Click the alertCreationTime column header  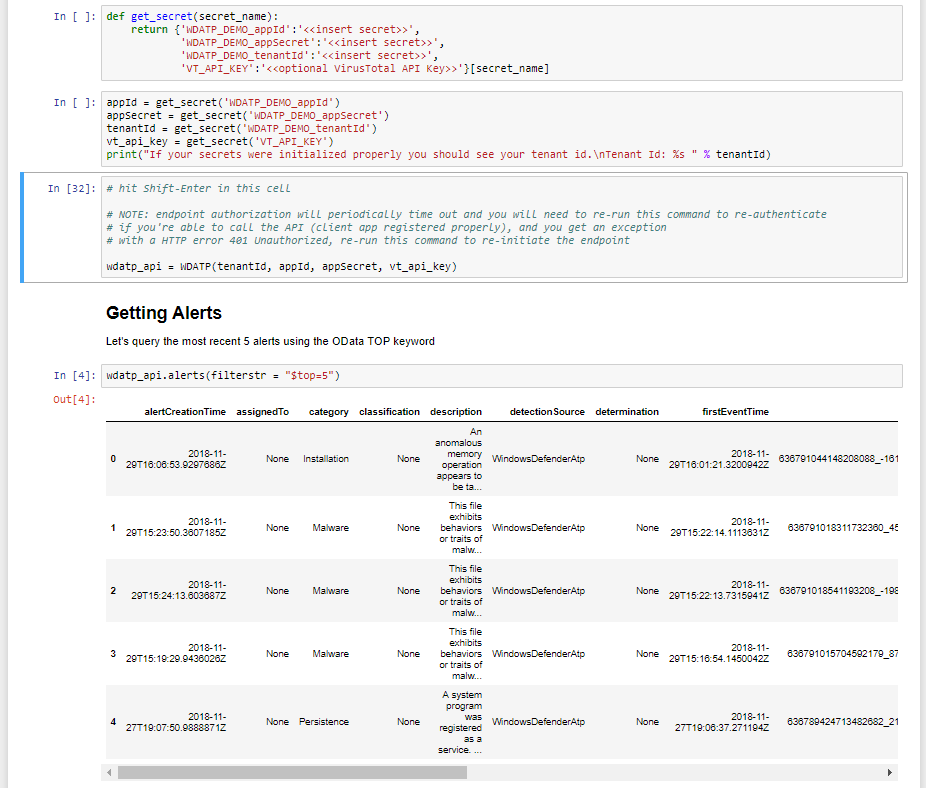tap(185, 412)
